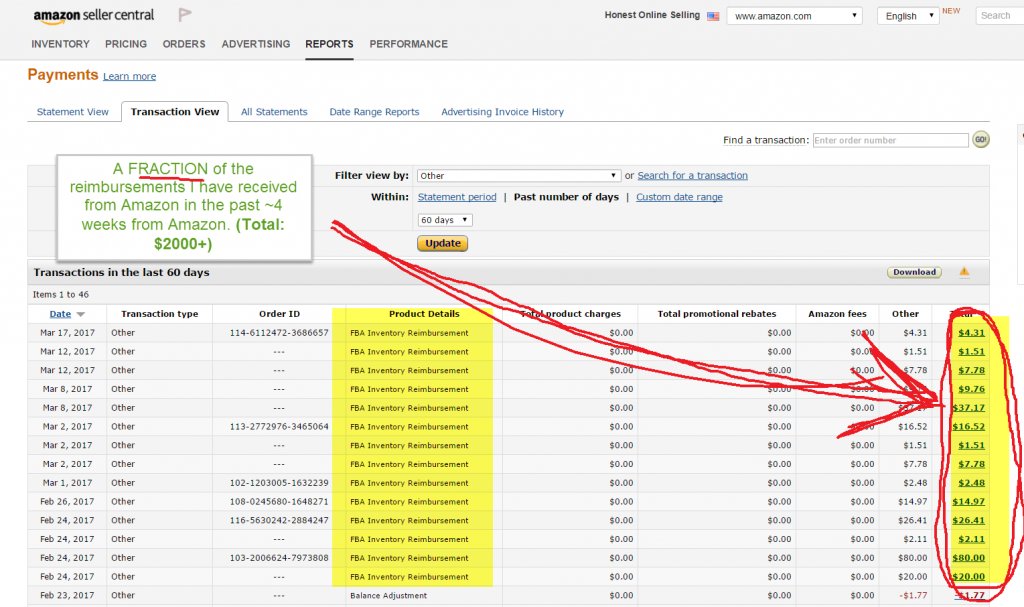Viewport: 1024px width, 607px height.
Task: Click order ID 116-5630242-2884247
Action: point(279,520)
